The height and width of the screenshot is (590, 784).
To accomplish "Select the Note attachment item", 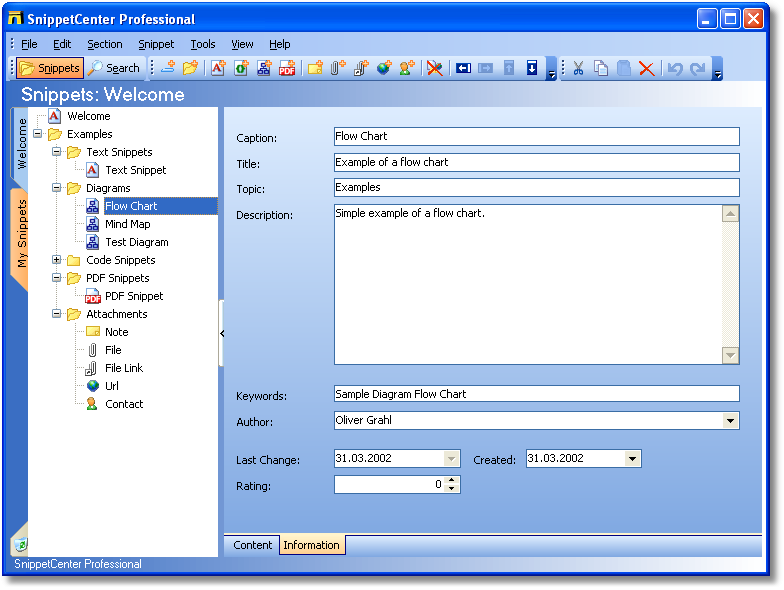I will [x=116, y=332].
